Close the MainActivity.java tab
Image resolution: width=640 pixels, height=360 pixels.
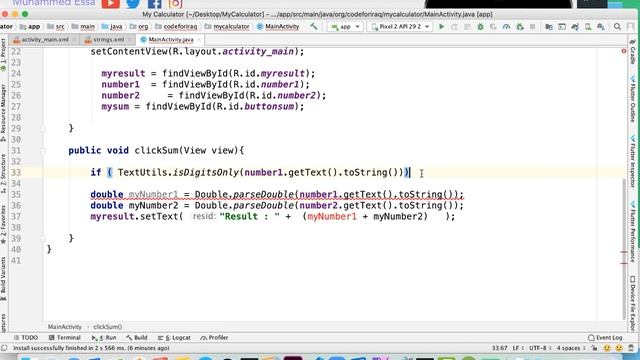[x=199, y=40]
